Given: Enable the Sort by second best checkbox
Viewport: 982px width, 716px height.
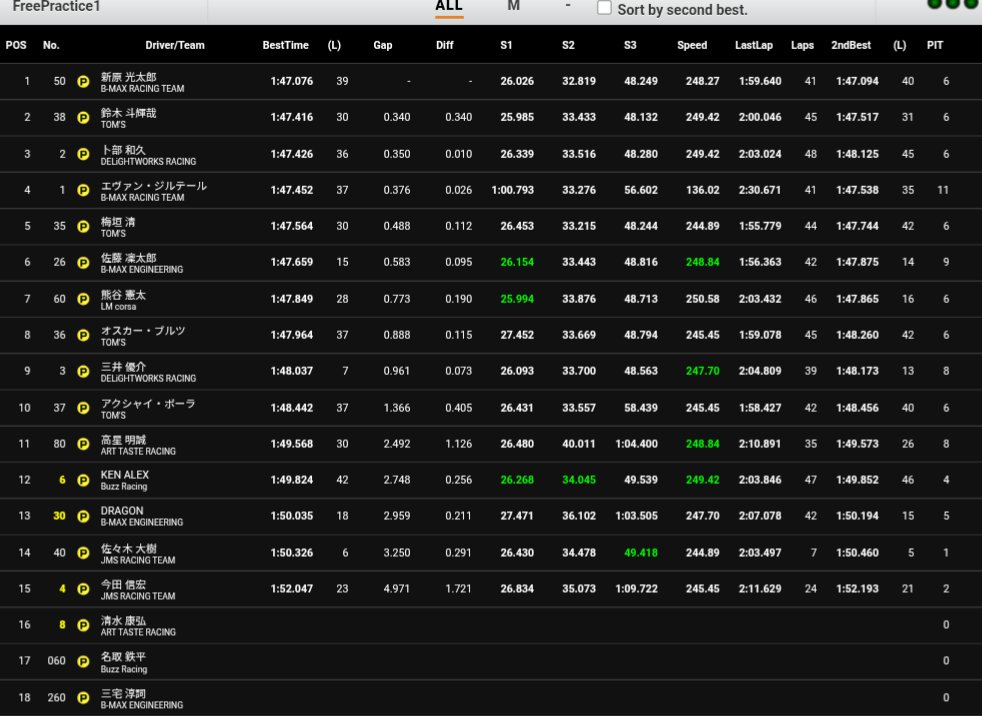Looking at the screenshot, I should pyautogui.click(x=604, y=8).
